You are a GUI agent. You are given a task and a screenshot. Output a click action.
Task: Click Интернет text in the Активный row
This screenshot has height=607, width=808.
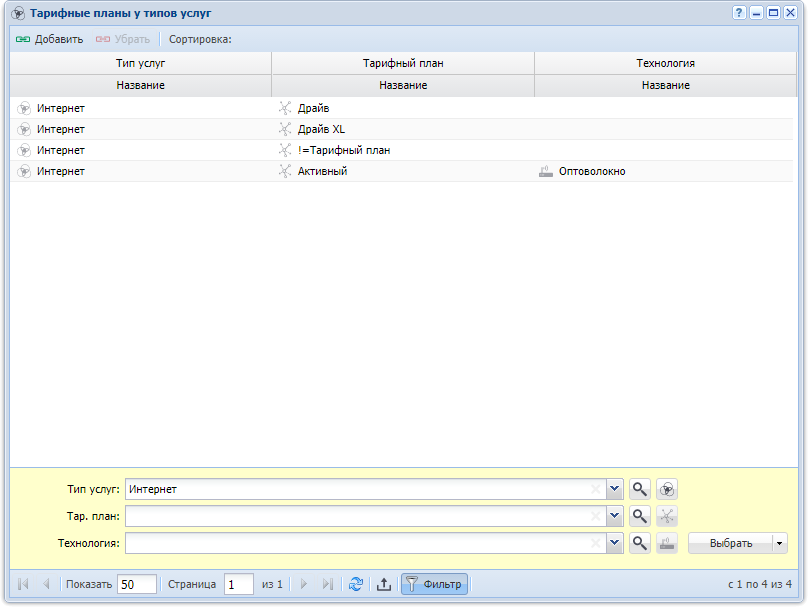[61, 171]
